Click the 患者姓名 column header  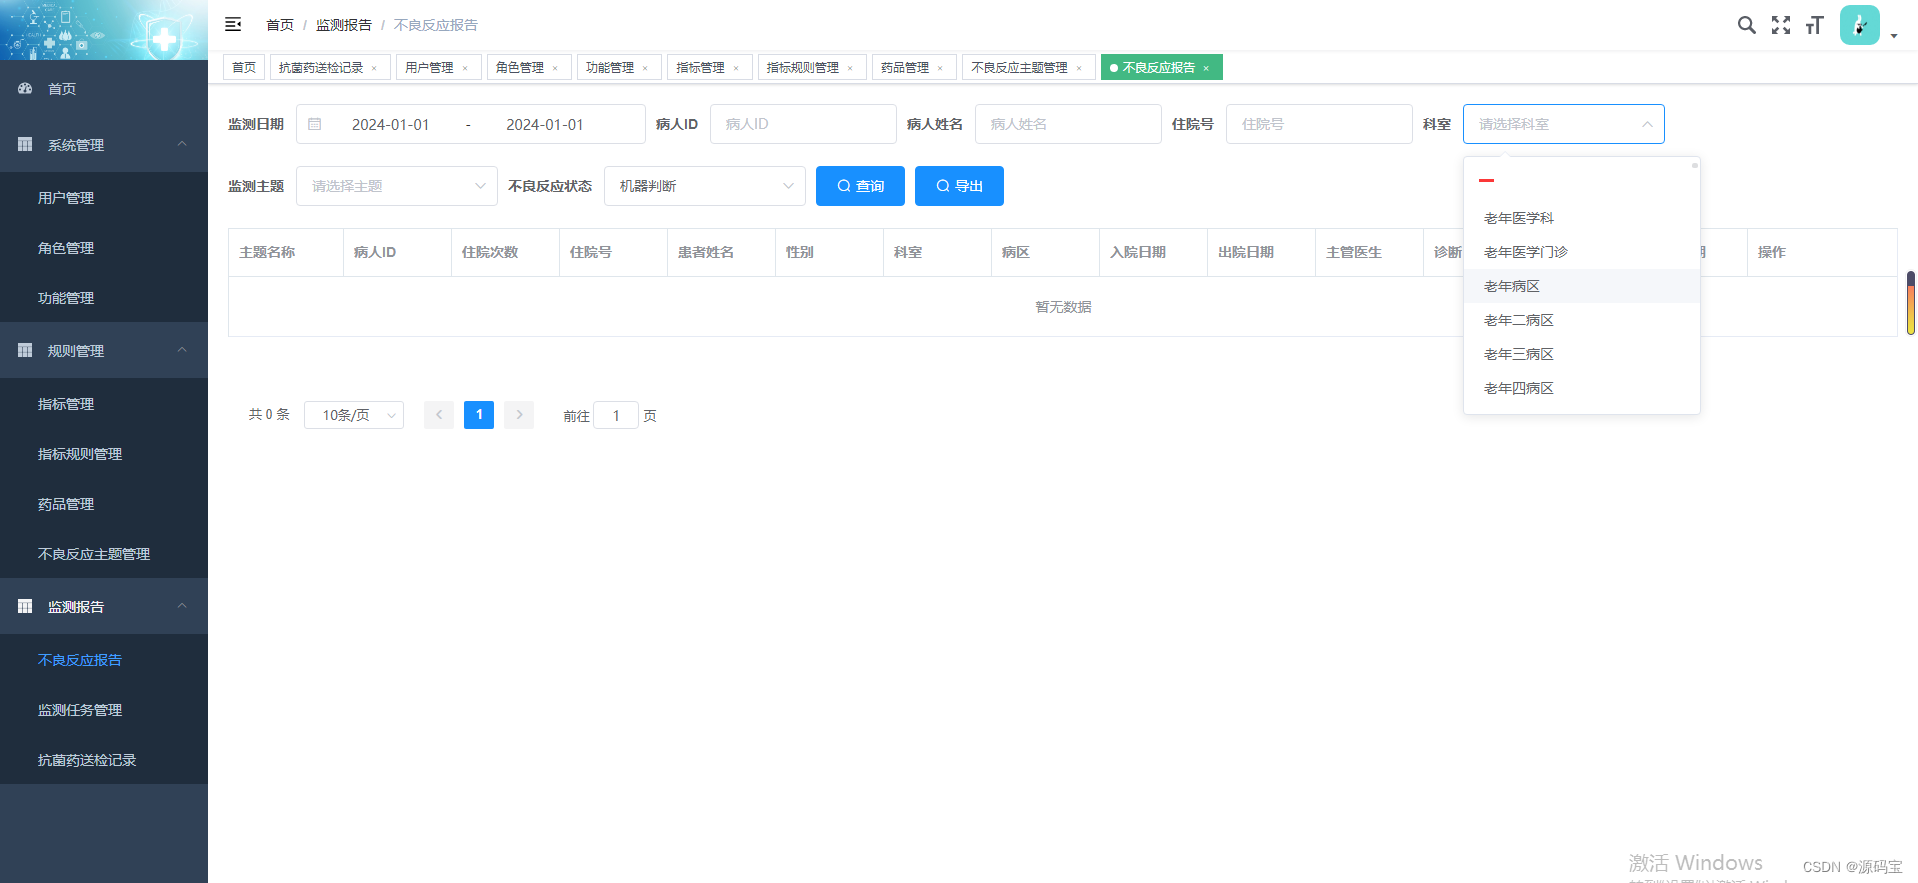coord(721,252)
